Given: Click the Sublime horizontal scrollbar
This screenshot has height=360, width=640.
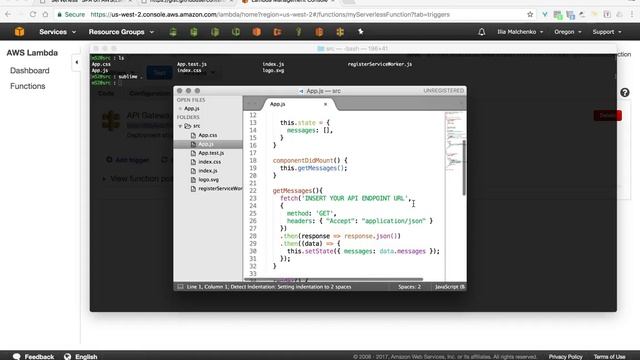Looking at the screenshot, I should click(333, 280).
